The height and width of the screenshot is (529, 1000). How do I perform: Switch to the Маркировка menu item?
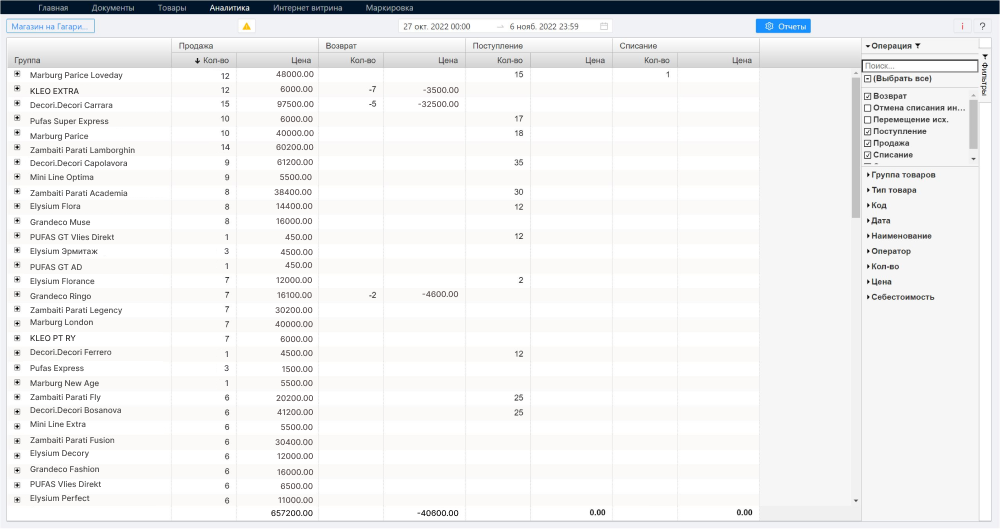point(389,7)
